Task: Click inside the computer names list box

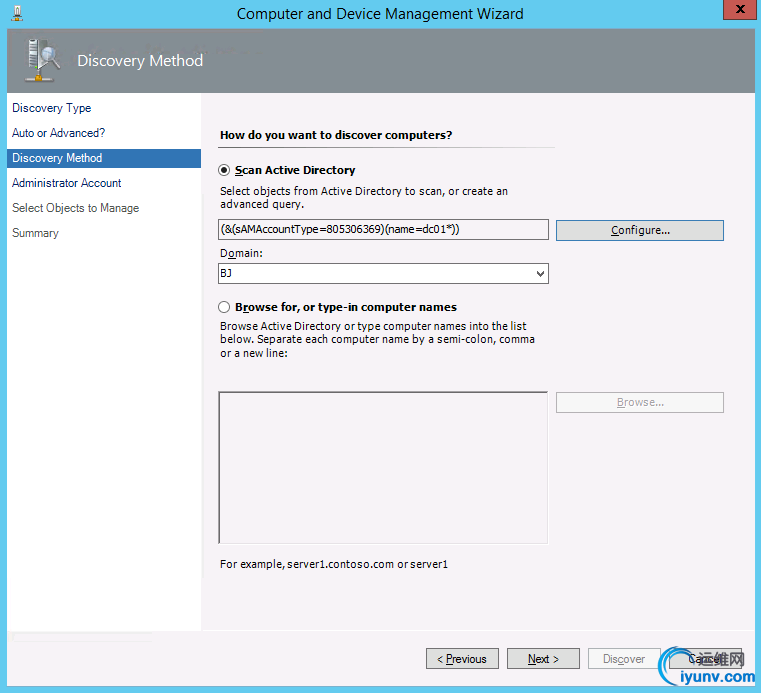Action: pos(383,468)
